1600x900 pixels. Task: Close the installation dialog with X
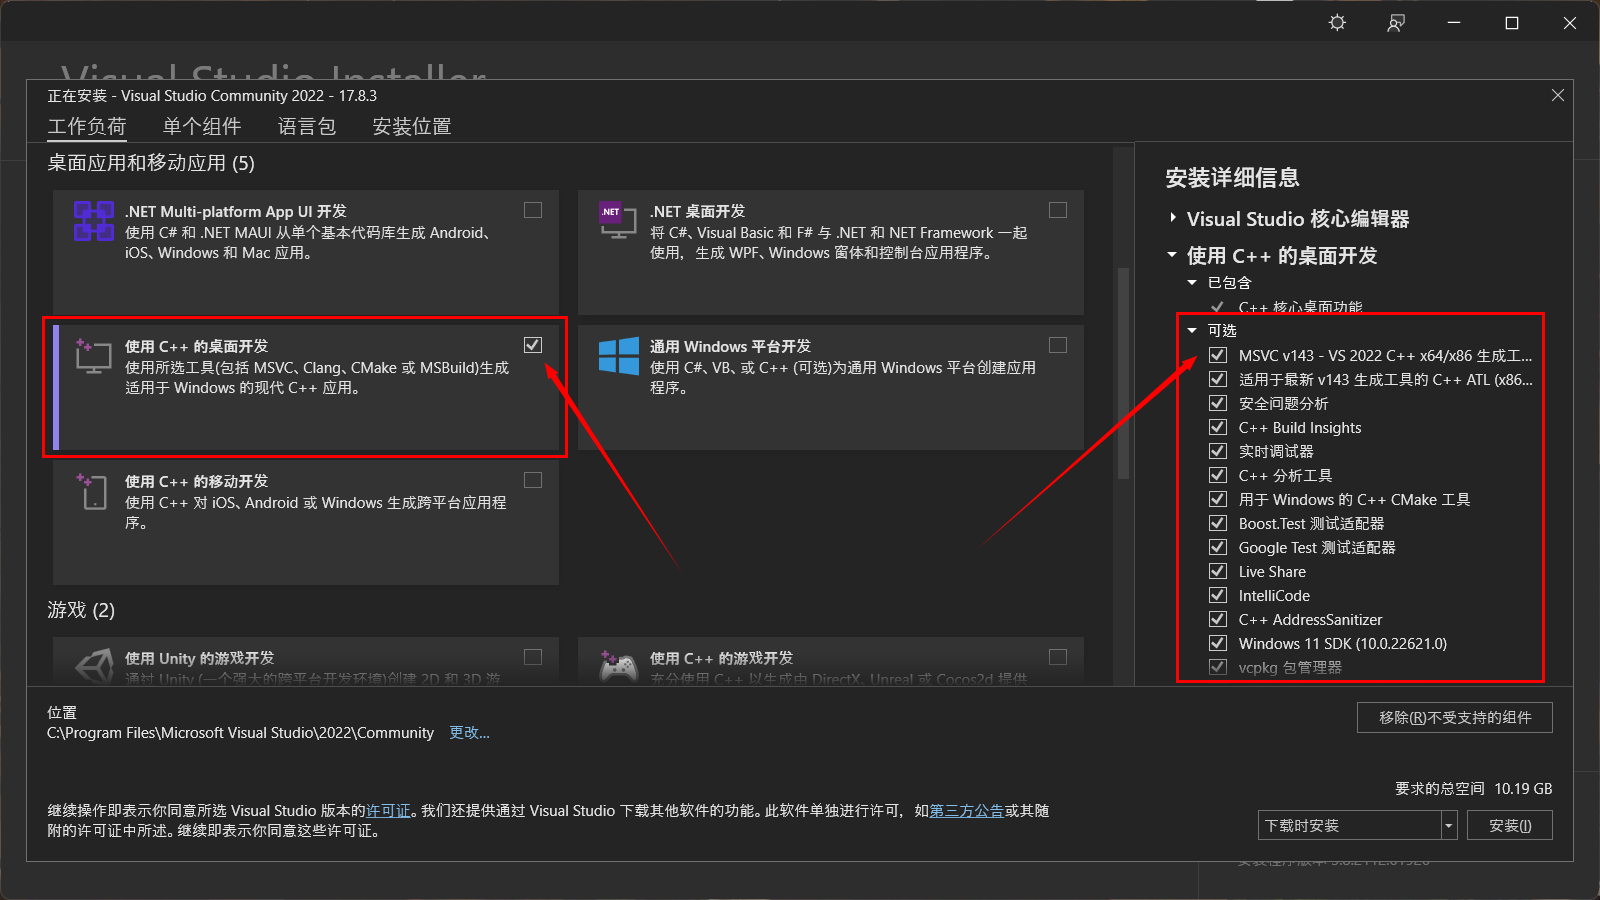[x=1557, y=95]
